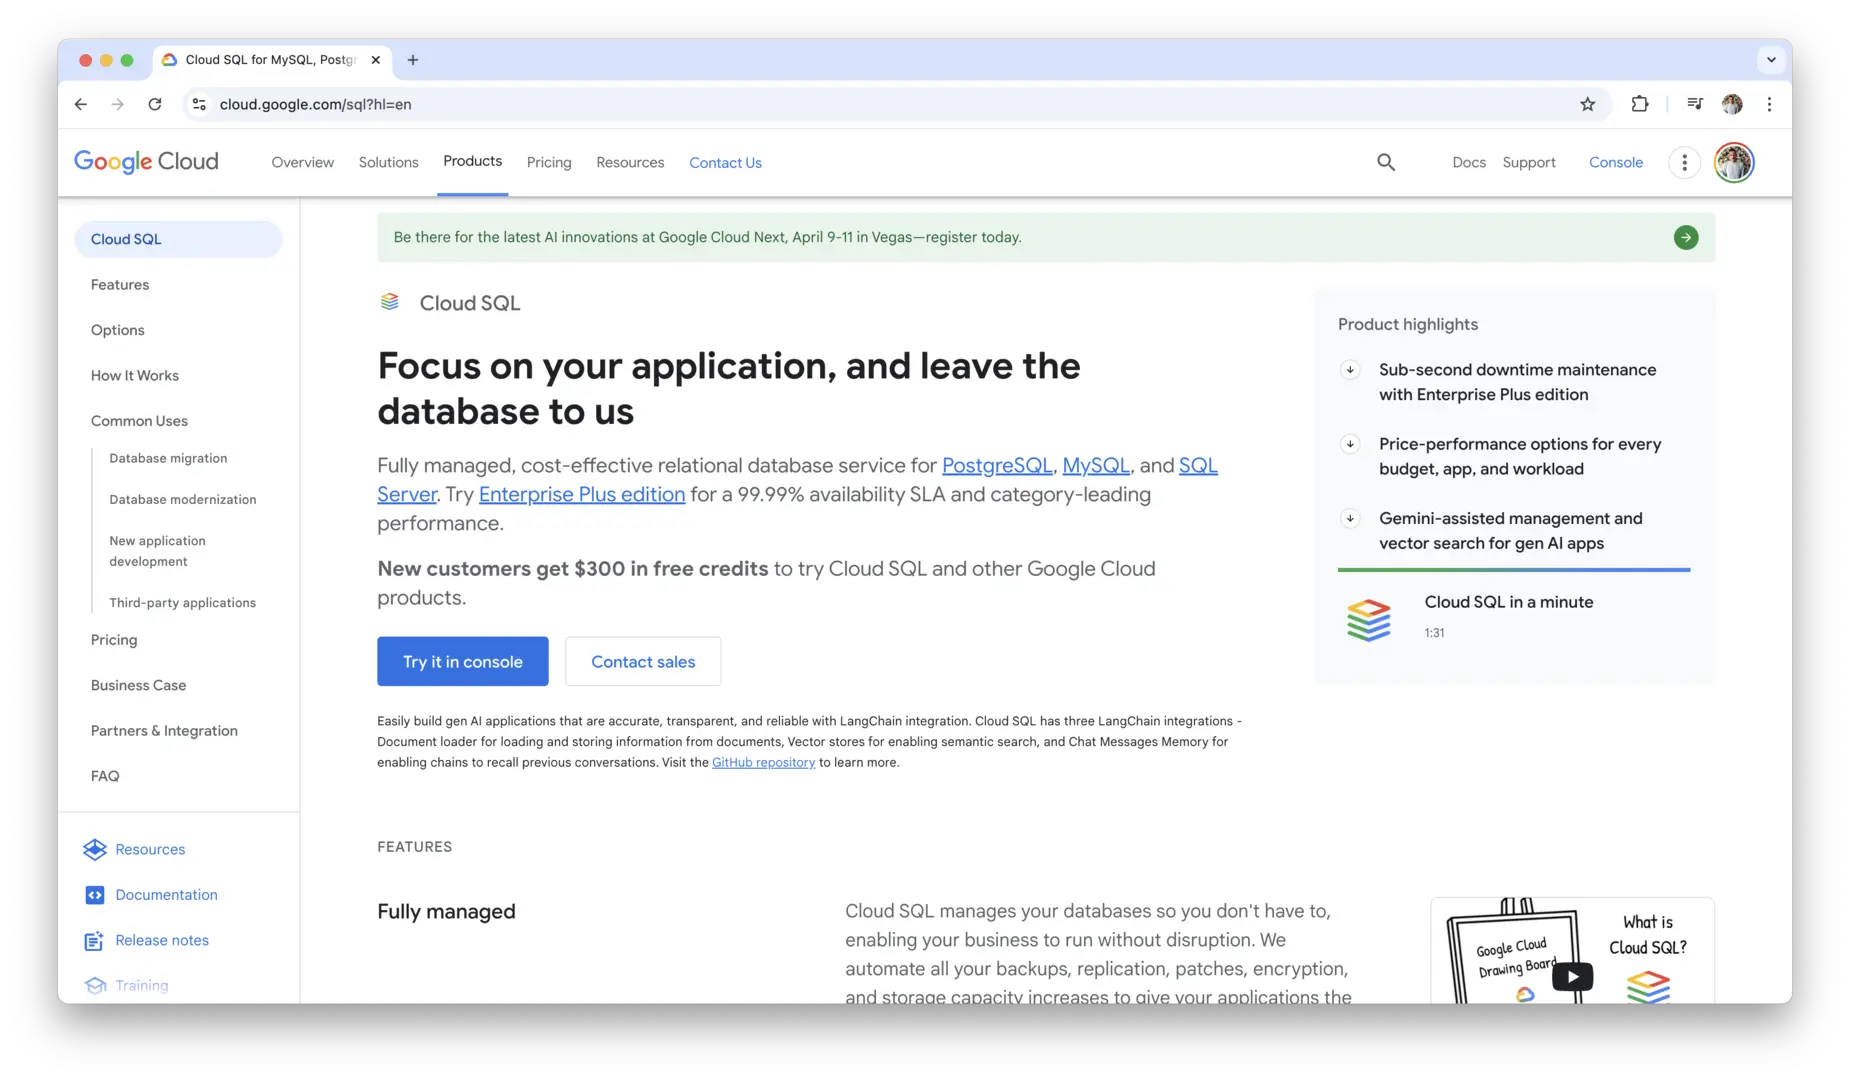
Task: Open the Overview nav item
Action: pos(303,163)
